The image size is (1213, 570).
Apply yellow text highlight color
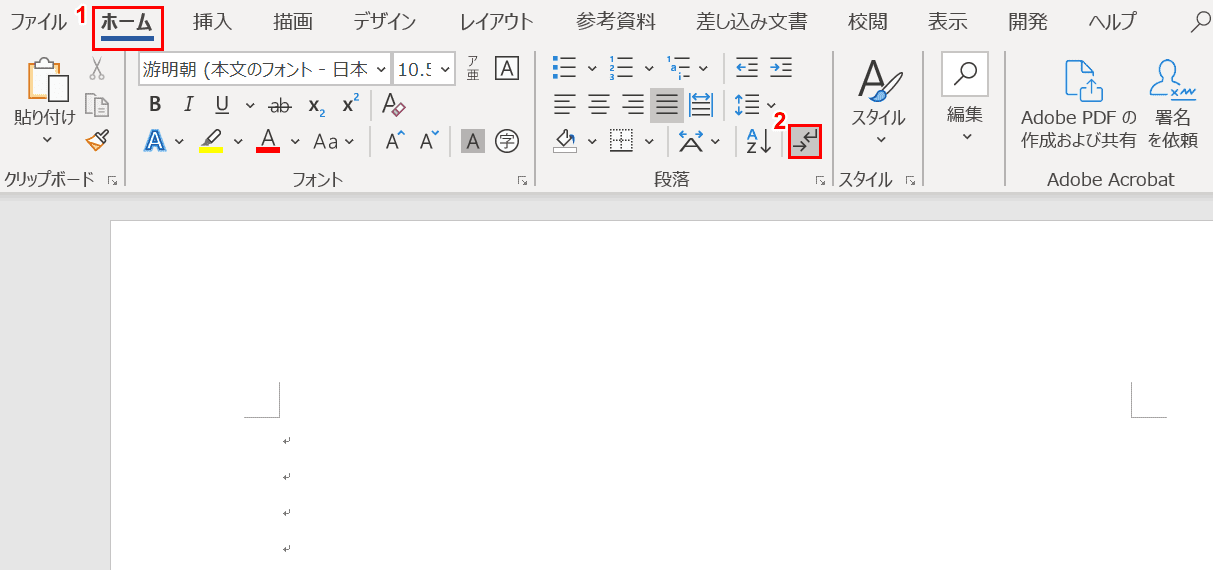[x=211, y=141]
